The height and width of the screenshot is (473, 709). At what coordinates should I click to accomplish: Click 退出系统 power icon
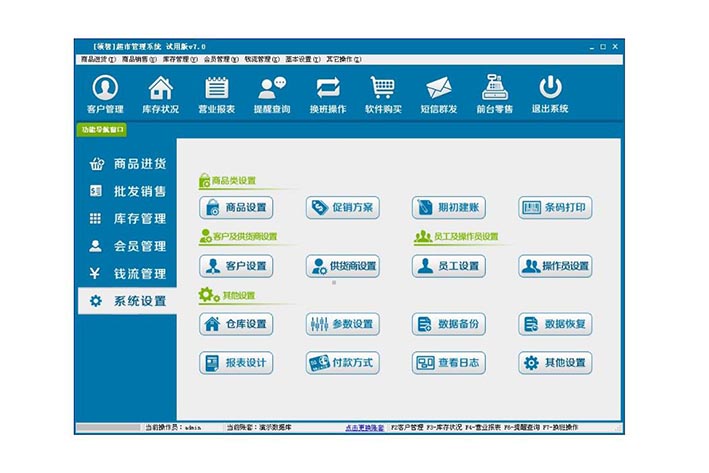tap(550, 94)
